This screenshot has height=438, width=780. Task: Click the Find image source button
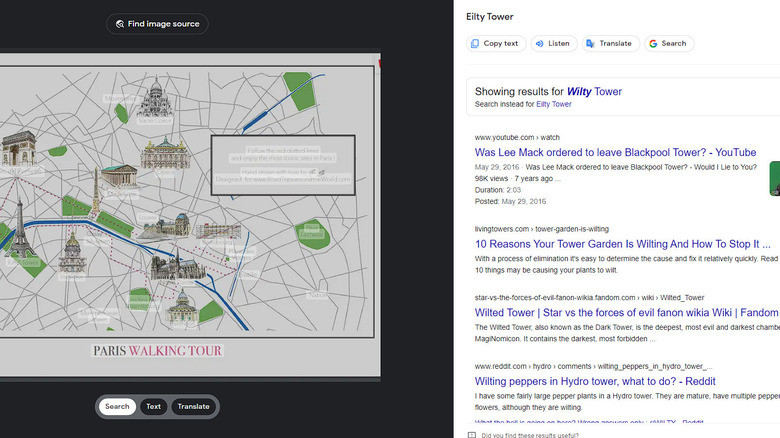click(158, 23)
